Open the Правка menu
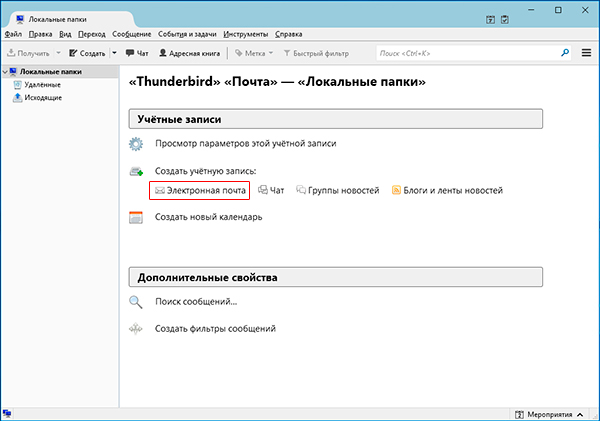 (41, 34)
